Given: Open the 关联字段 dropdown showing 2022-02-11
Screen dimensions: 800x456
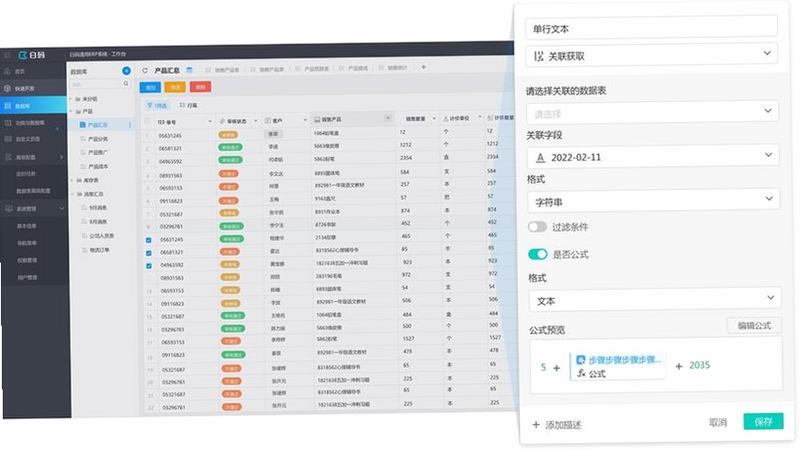Looking at the screenshot, I should (x=653, y=157).
